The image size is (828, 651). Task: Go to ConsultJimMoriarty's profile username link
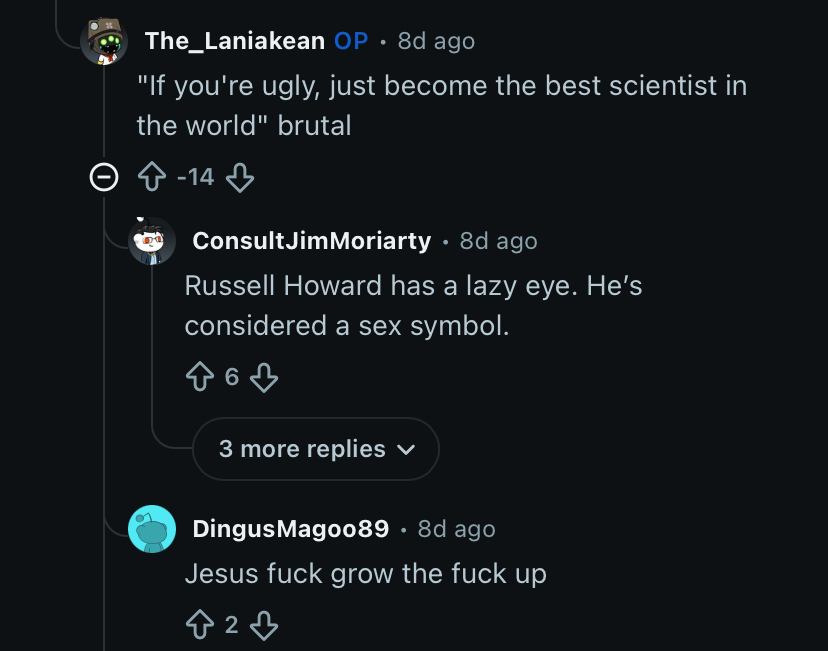pyautogui.click(x=311, y=241)
